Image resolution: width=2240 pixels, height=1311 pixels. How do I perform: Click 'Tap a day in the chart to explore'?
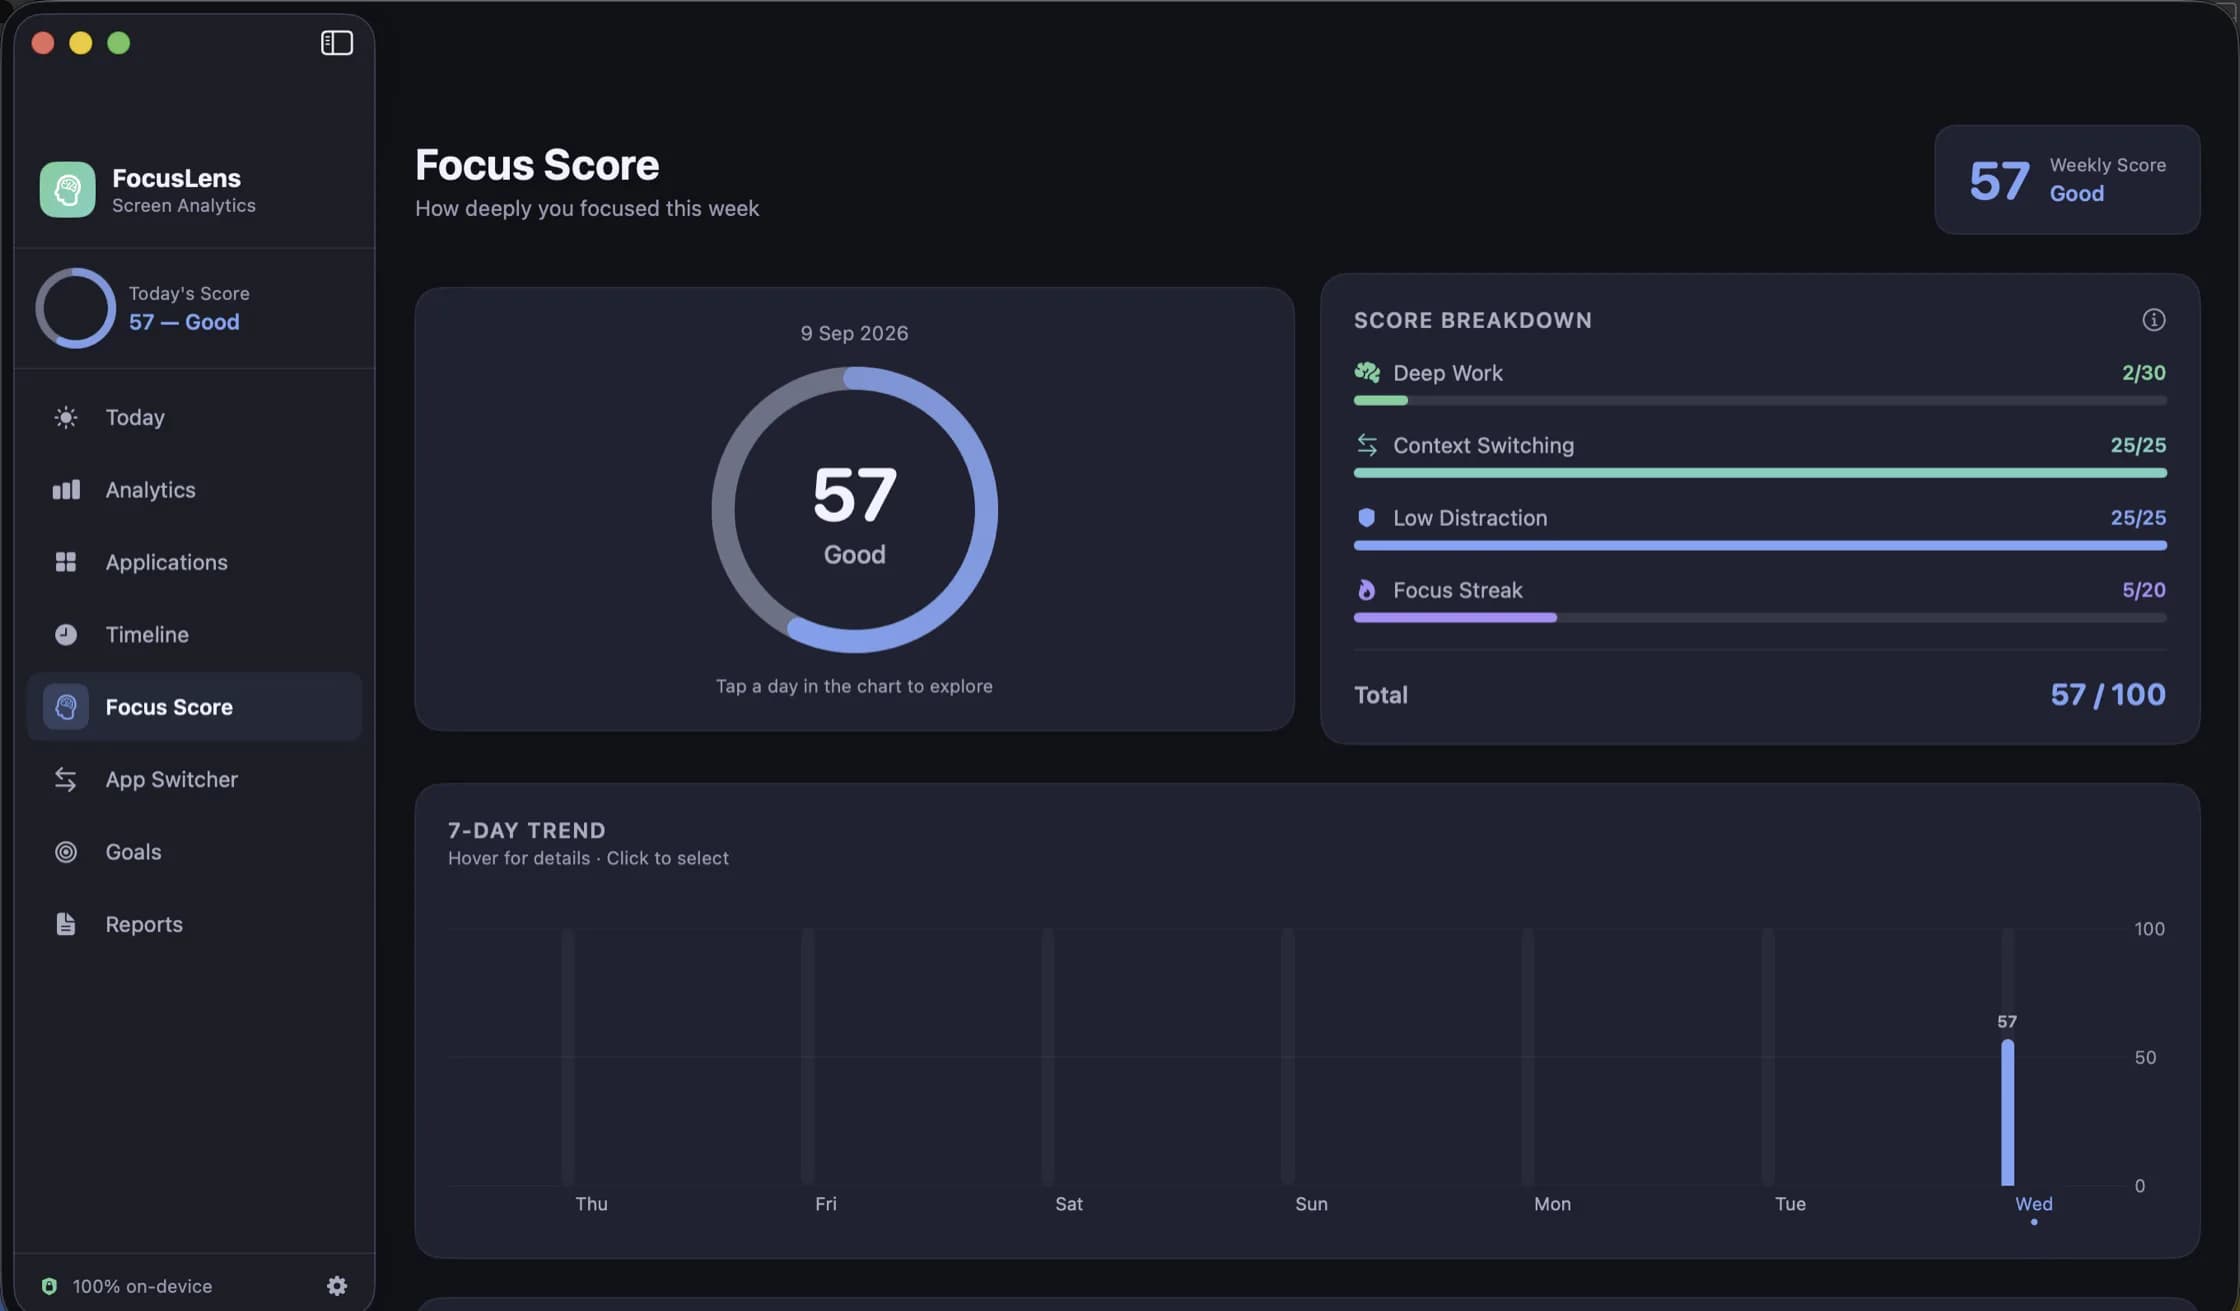[854, 686]
